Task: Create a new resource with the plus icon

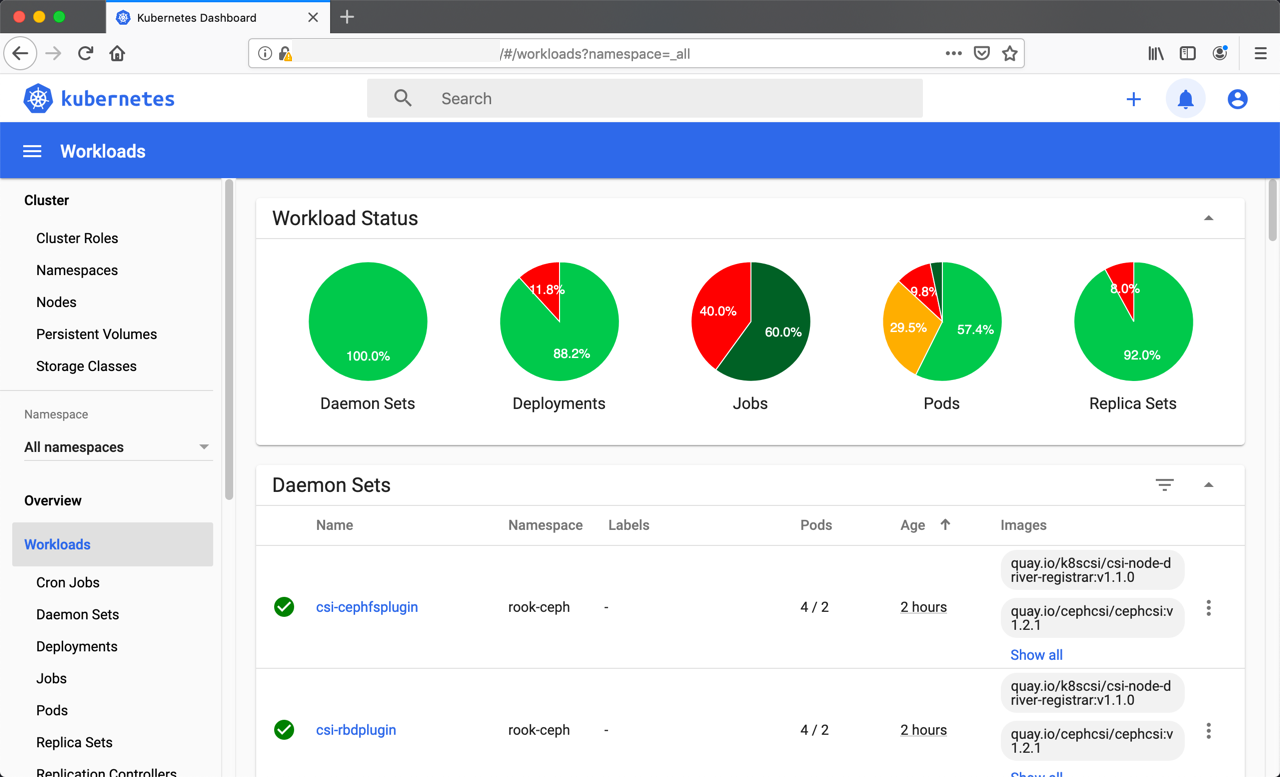Action: pyautogui.click(x=1133, y=98)
